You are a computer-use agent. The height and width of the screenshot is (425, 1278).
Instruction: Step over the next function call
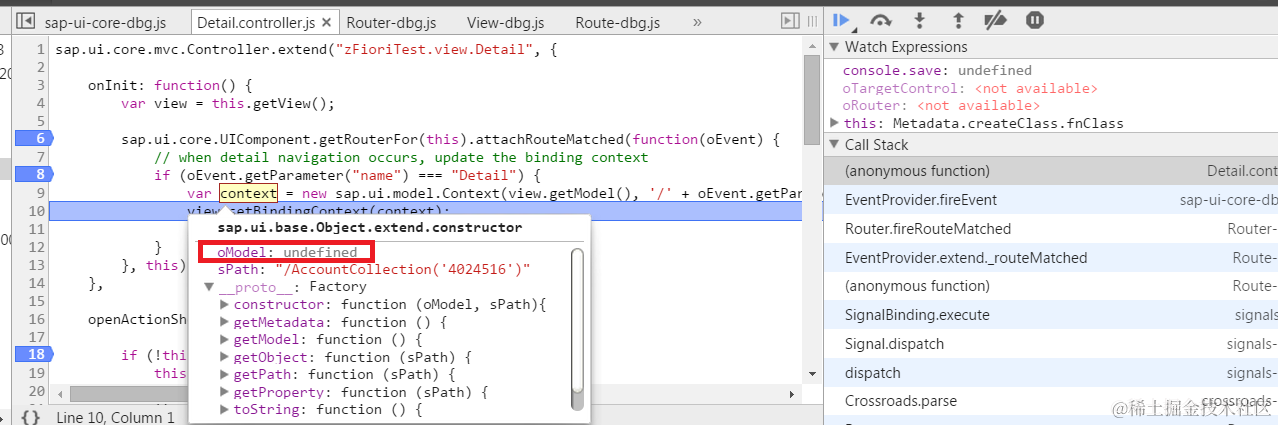point(881,20)
